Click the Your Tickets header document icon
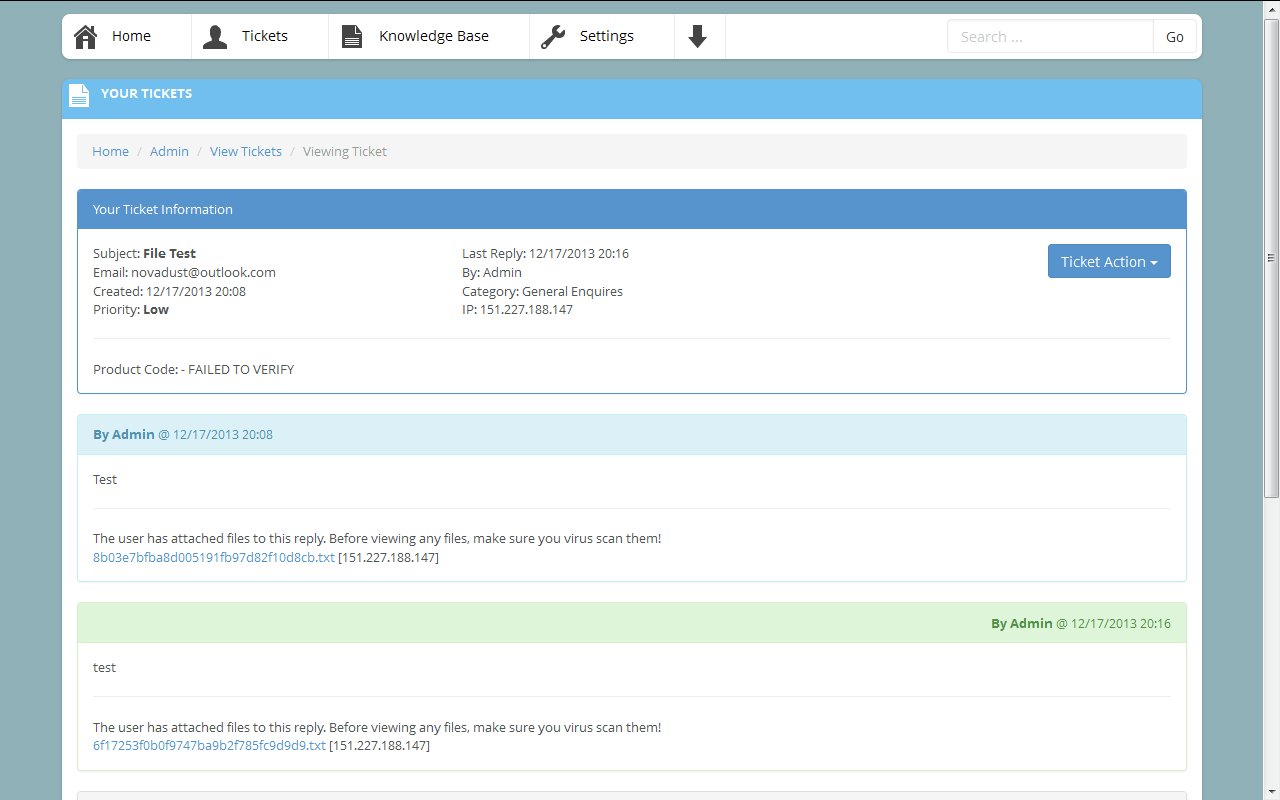The image size is (1280, 800). point(79,95)
